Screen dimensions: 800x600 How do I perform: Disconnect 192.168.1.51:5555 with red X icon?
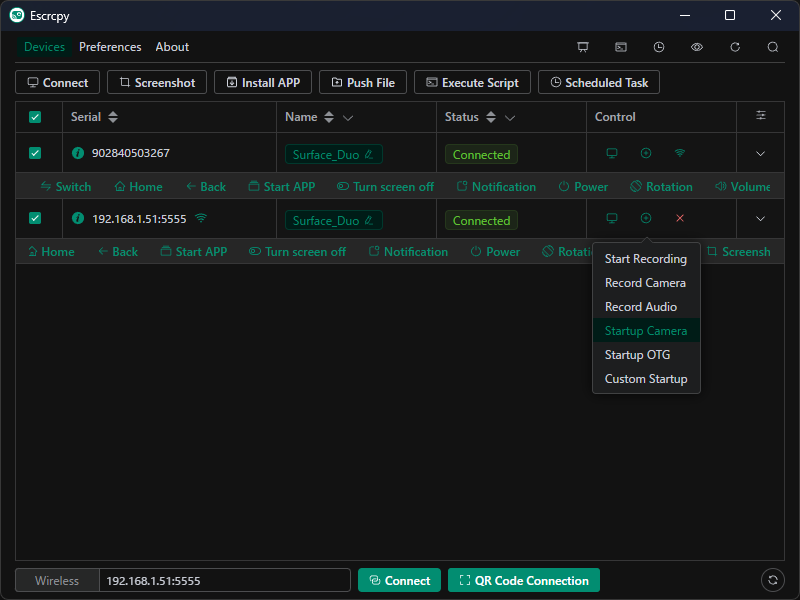pyautogui.click(x=680, y=218)
